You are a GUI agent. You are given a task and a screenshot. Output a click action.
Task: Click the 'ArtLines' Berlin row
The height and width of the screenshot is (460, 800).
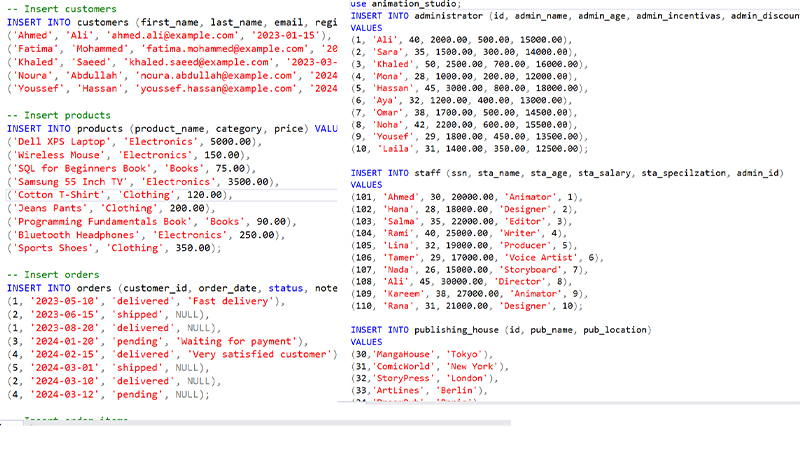(419, 391)
